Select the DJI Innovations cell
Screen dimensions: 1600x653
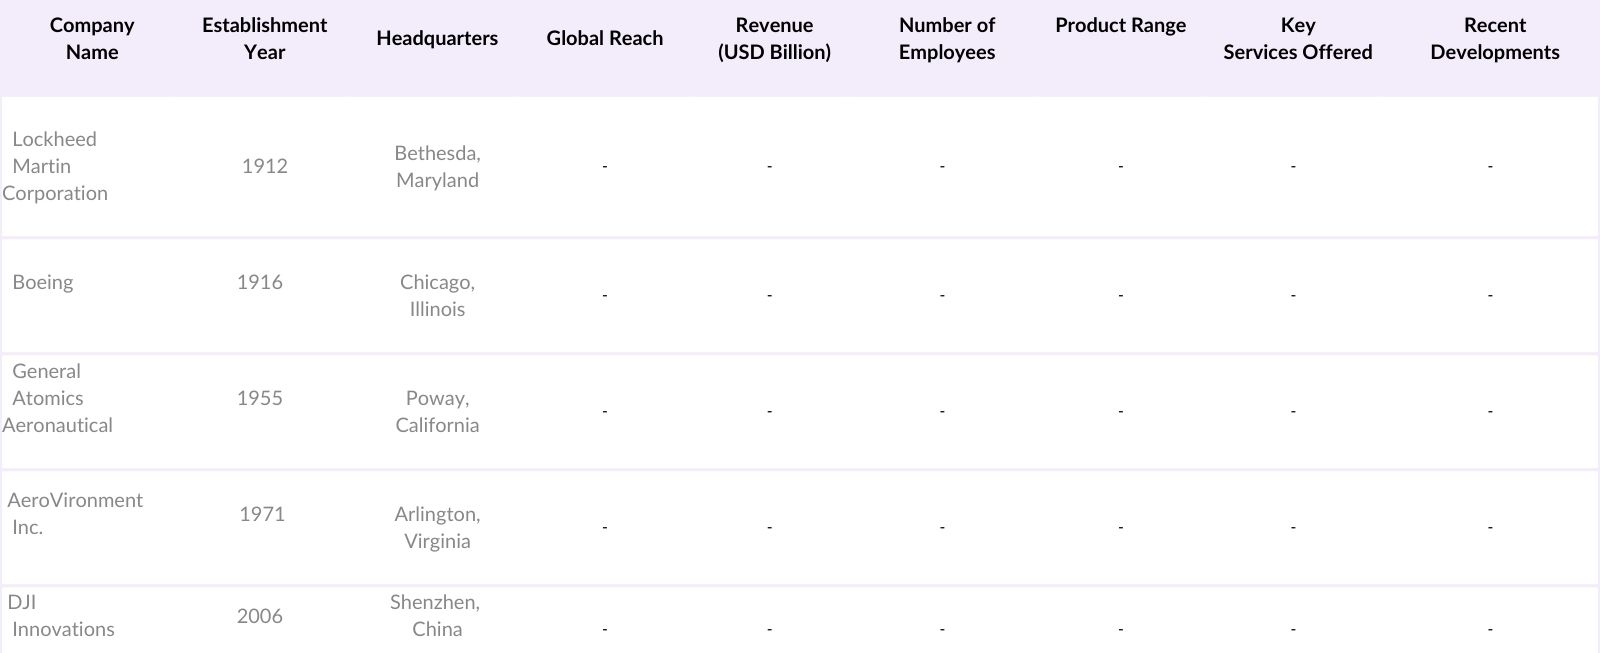coord(61,615)
